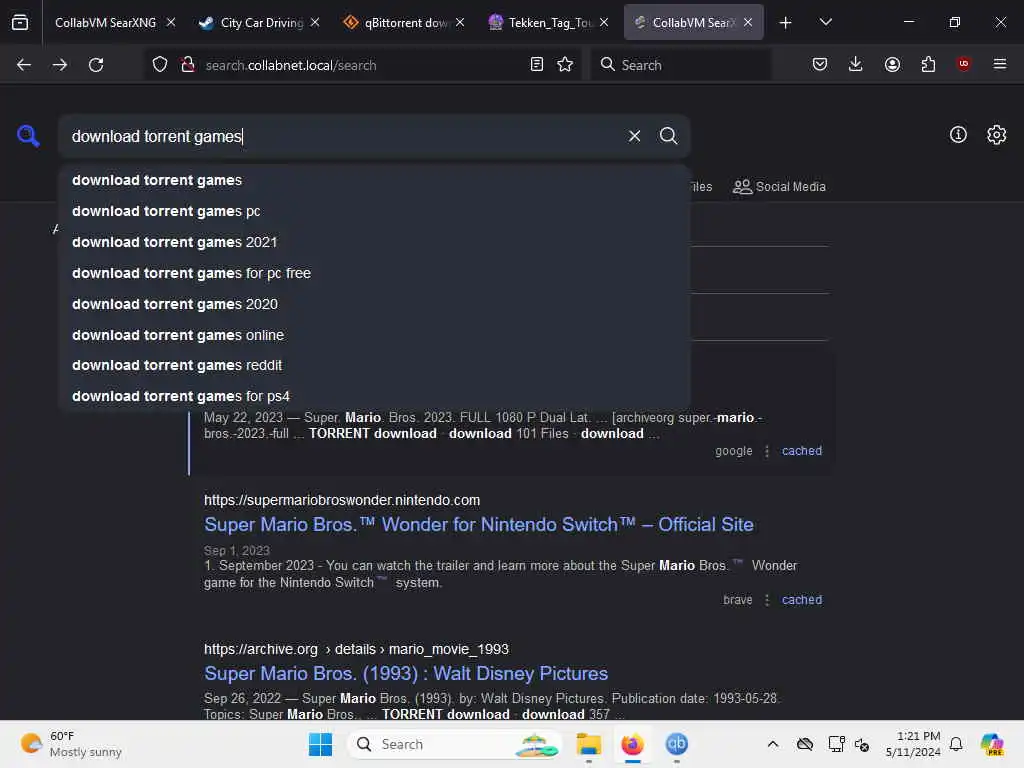The width and height of the screenshot is (1024, 768).
Task: Open Super Mario Bros. Wonder Official Site link
Action: coord(479,524)
